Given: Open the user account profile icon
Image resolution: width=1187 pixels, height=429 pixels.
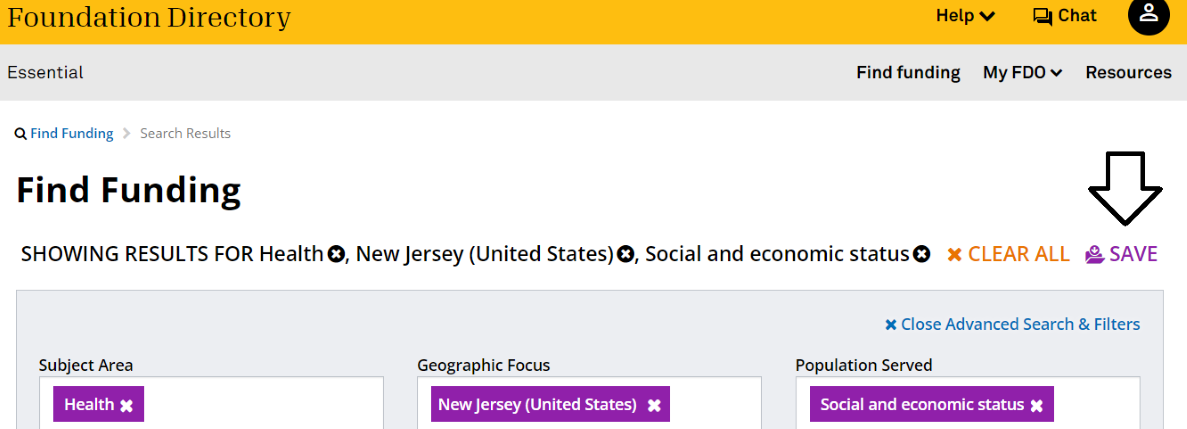Looking at the screenshot, I should coord(1148,16).
